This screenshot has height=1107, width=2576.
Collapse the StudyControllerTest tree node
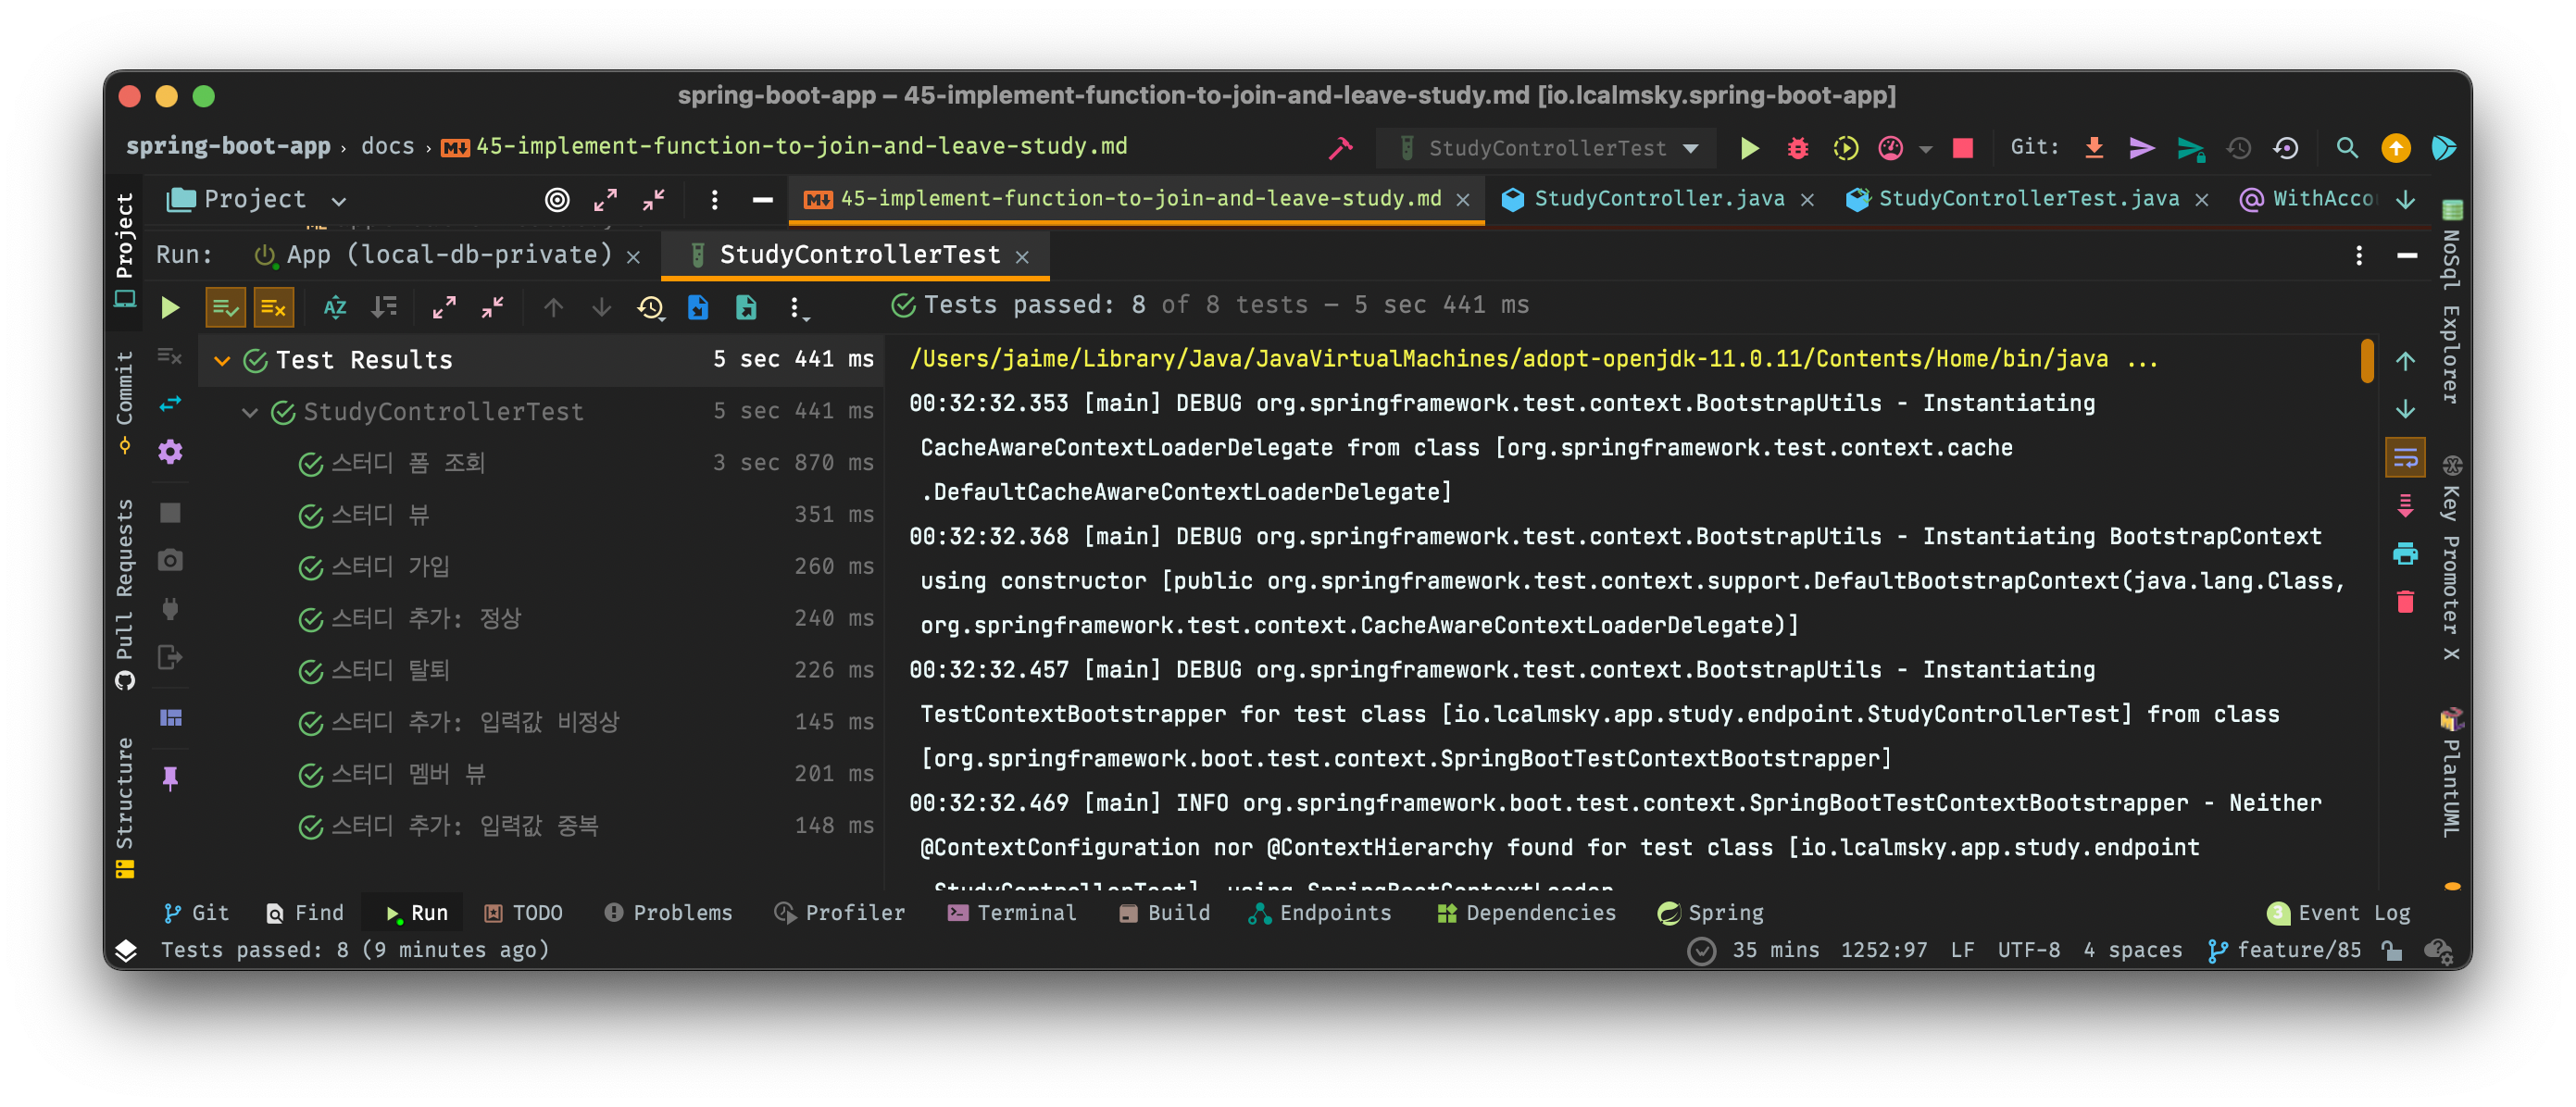coord(250,412)
